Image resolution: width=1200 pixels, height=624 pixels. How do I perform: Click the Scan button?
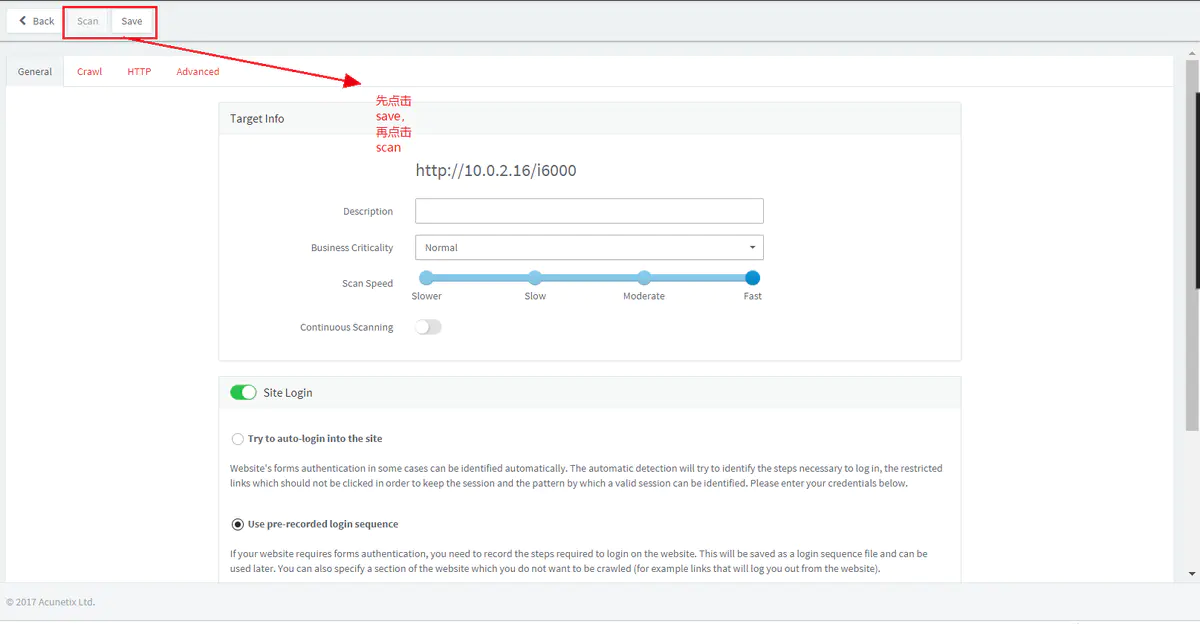point(88,21)
